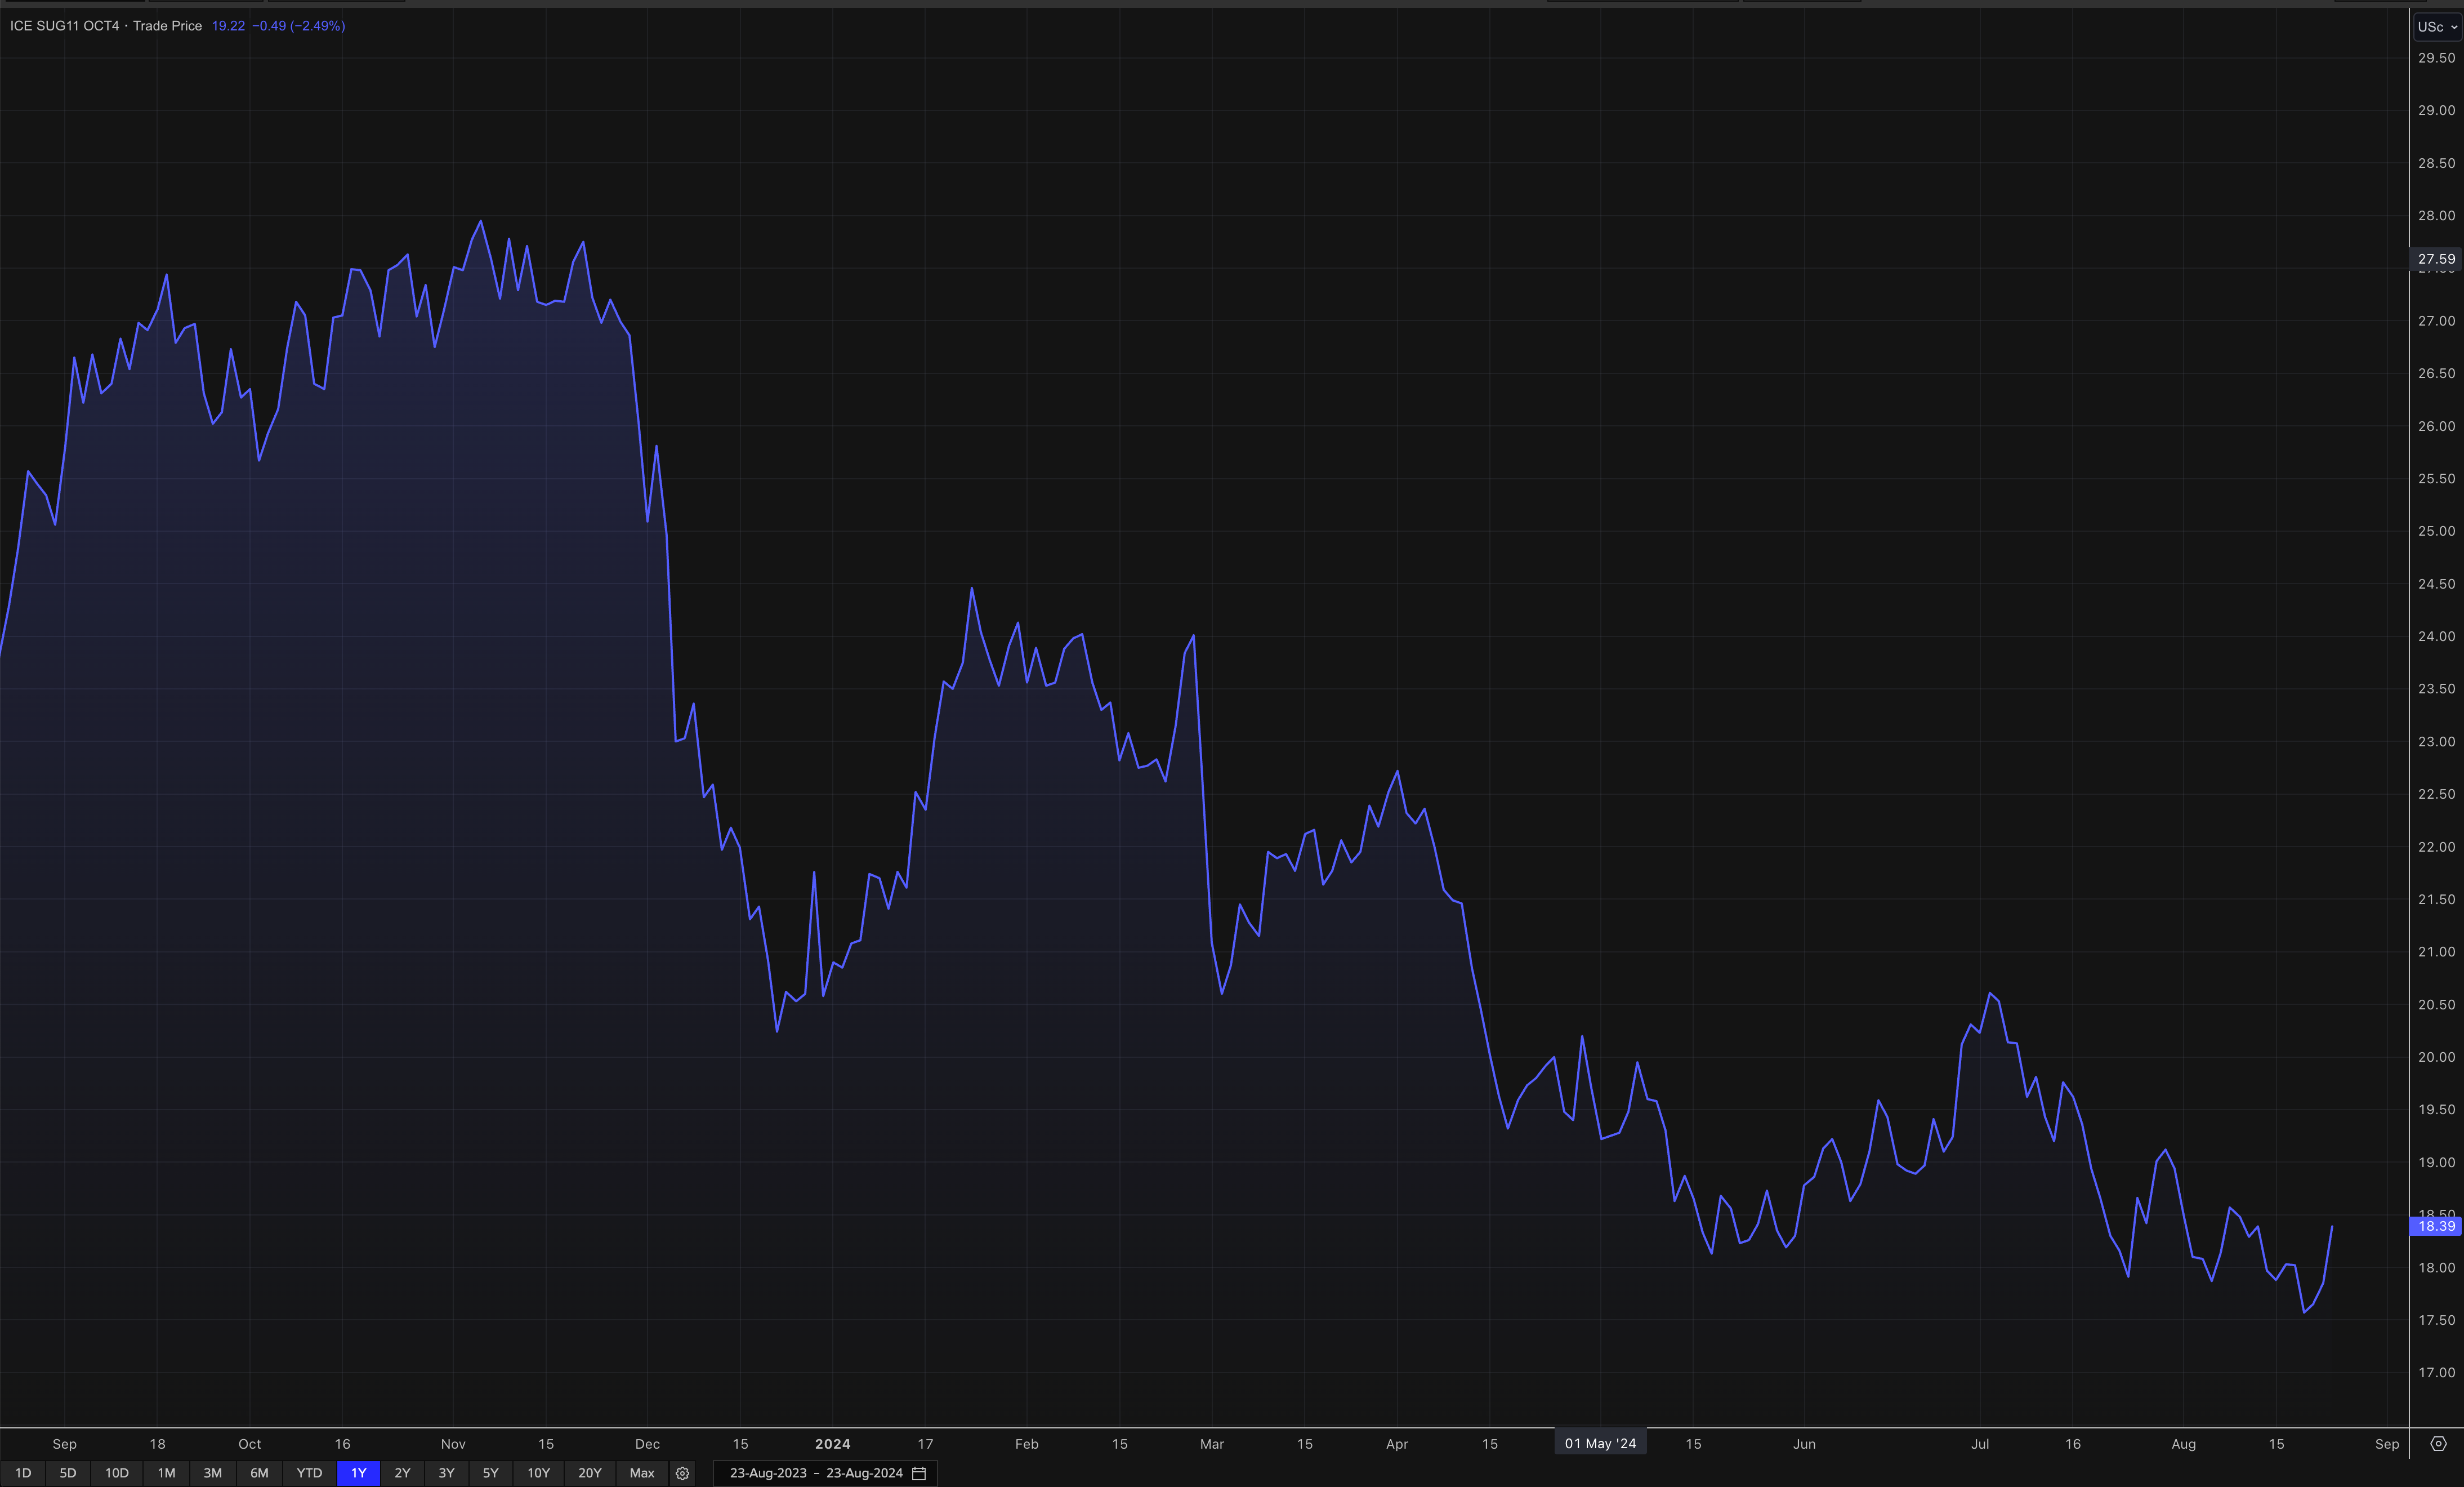Switch to 5Y time range
2464x1487 pixels.
(x=490, y=1473)
